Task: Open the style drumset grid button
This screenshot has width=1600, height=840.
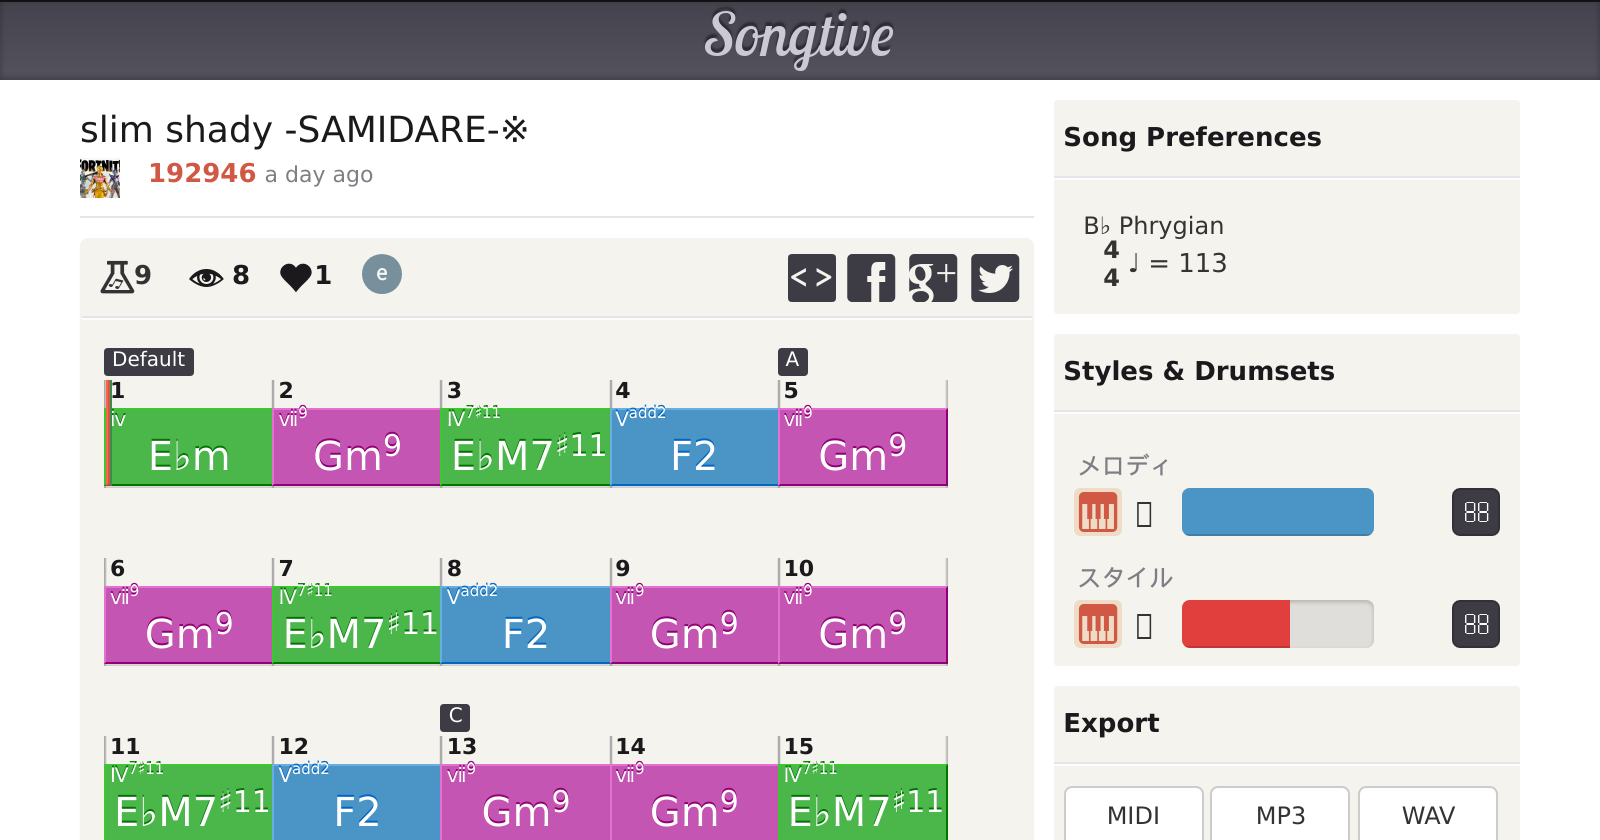Action: pos(1475,625)
